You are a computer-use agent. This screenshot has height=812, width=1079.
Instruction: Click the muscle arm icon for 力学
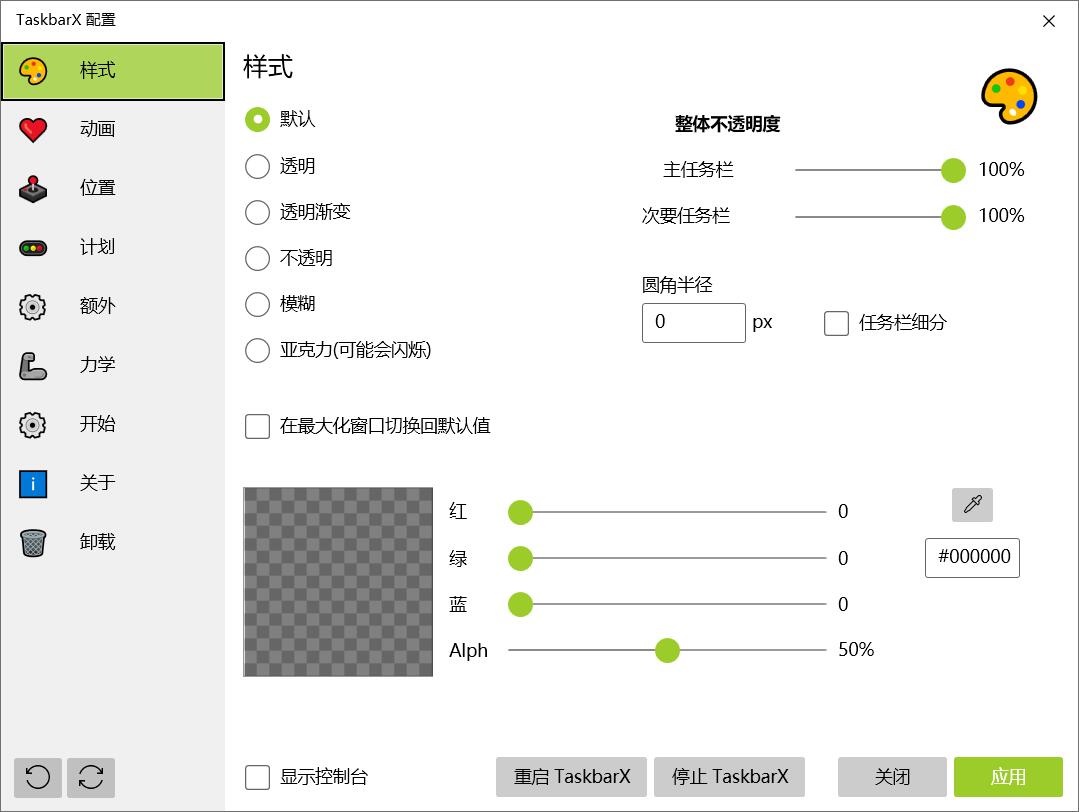pyautogui.click(x=33, y=365)
